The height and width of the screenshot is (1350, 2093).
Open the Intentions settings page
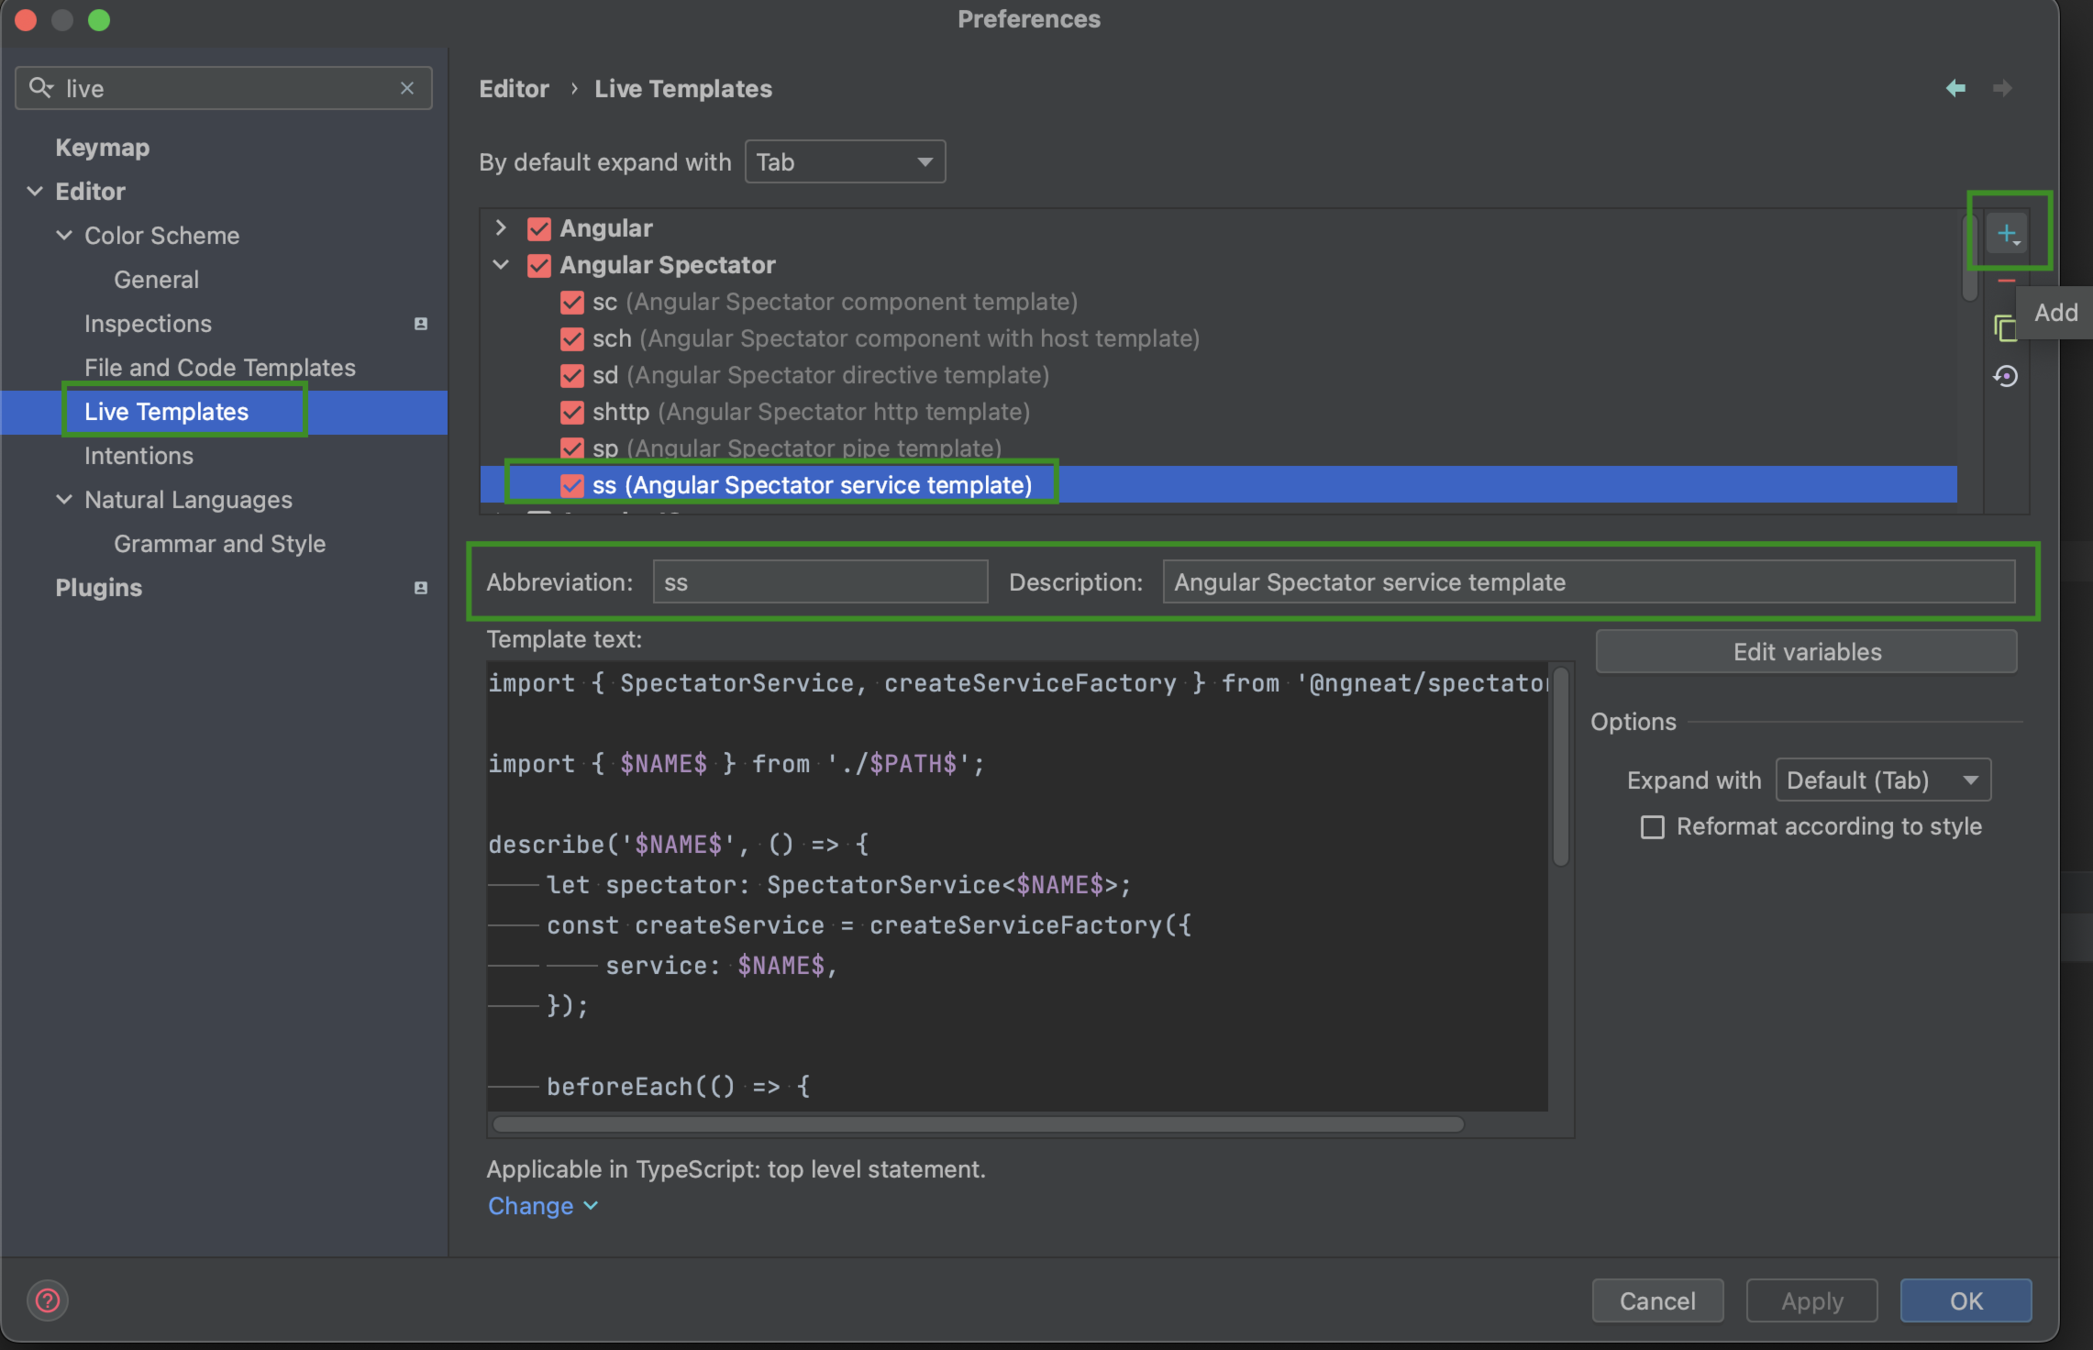coord(139,455)
